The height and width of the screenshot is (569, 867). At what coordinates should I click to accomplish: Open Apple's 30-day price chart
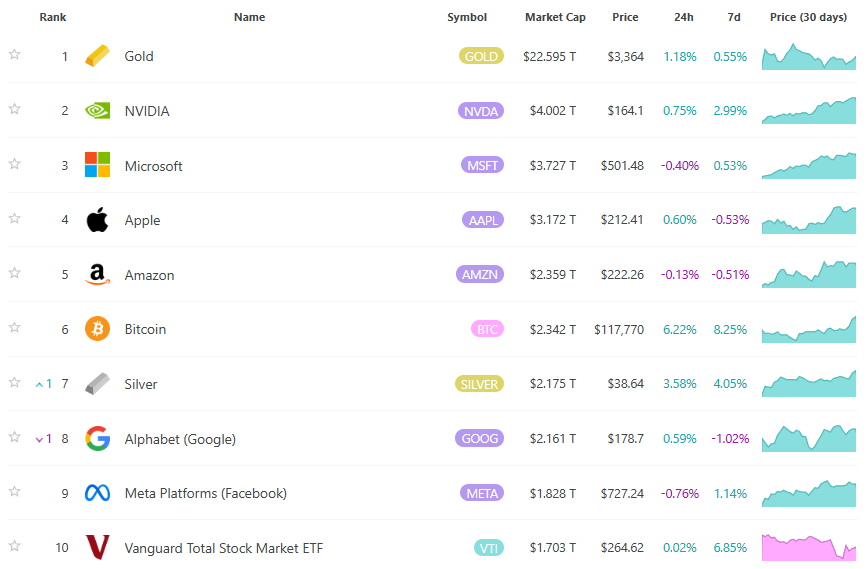808,220
